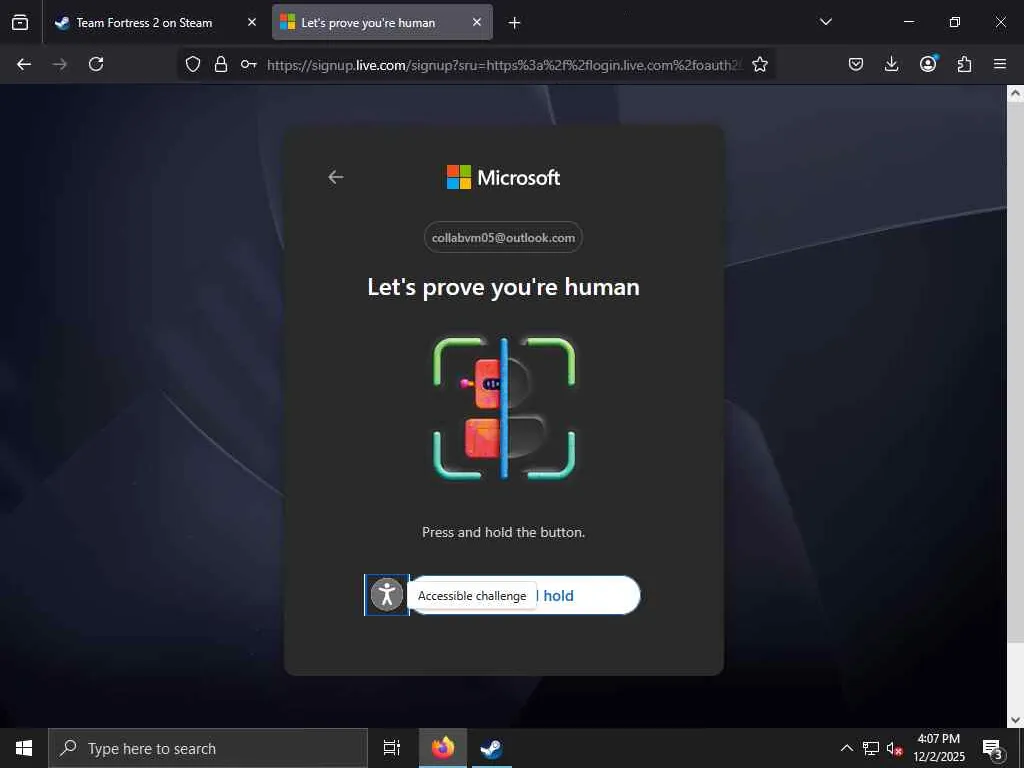Navigate back with the browser back arrow
Screen dimensions: 1024x768
coord(24,64)
